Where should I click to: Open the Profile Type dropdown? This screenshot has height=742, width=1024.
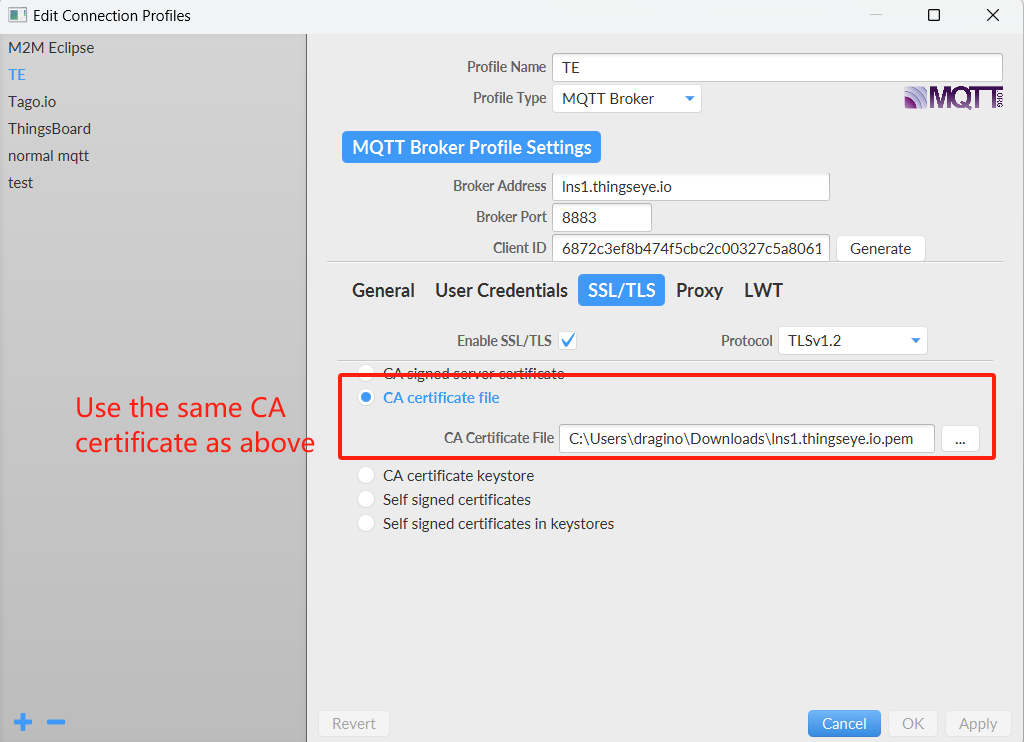(x=627, y=99)
